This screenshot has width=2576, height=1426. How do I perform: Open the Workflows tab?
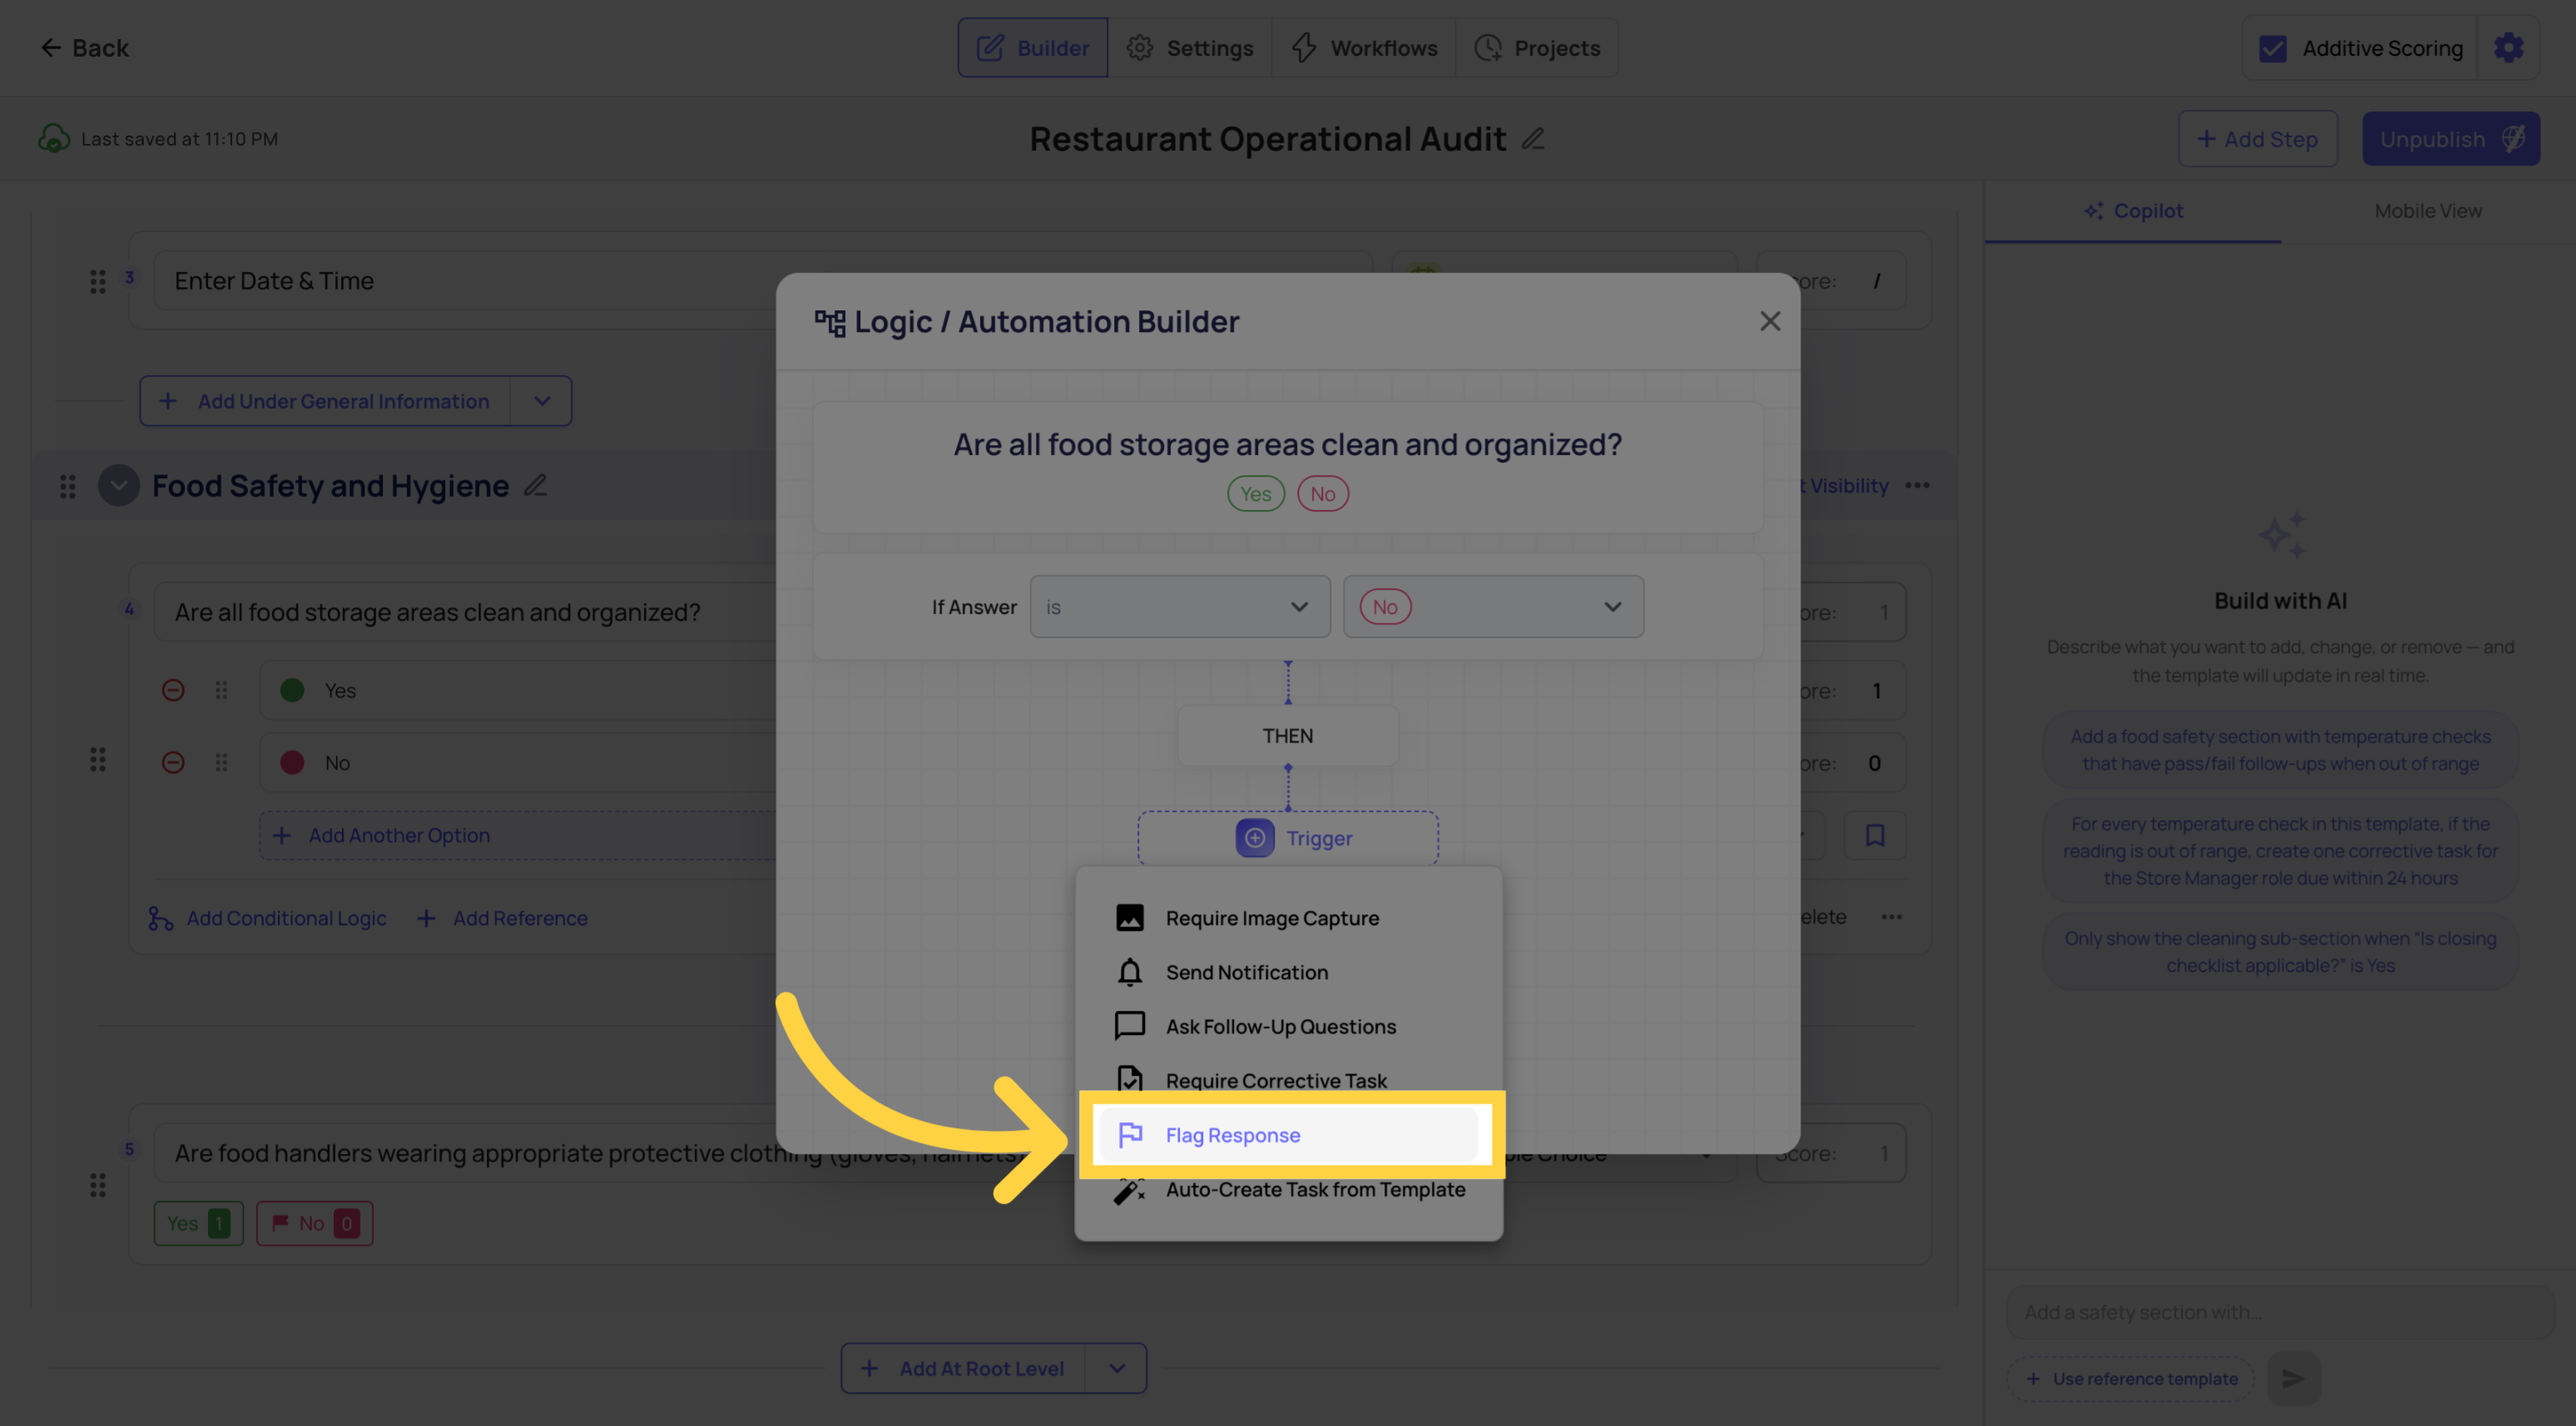[x=1363, y=48]
